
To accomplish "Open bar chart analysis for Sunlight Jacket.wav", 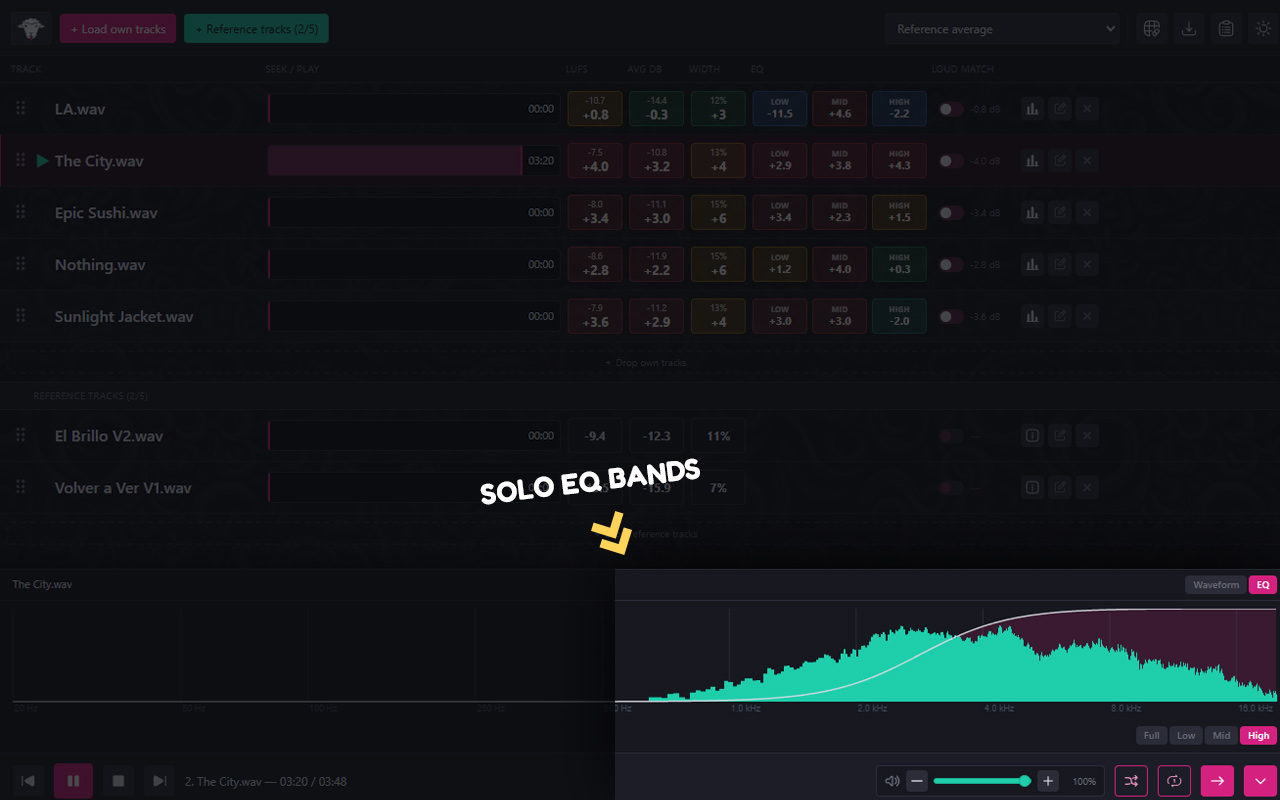I will point(1032,317).
